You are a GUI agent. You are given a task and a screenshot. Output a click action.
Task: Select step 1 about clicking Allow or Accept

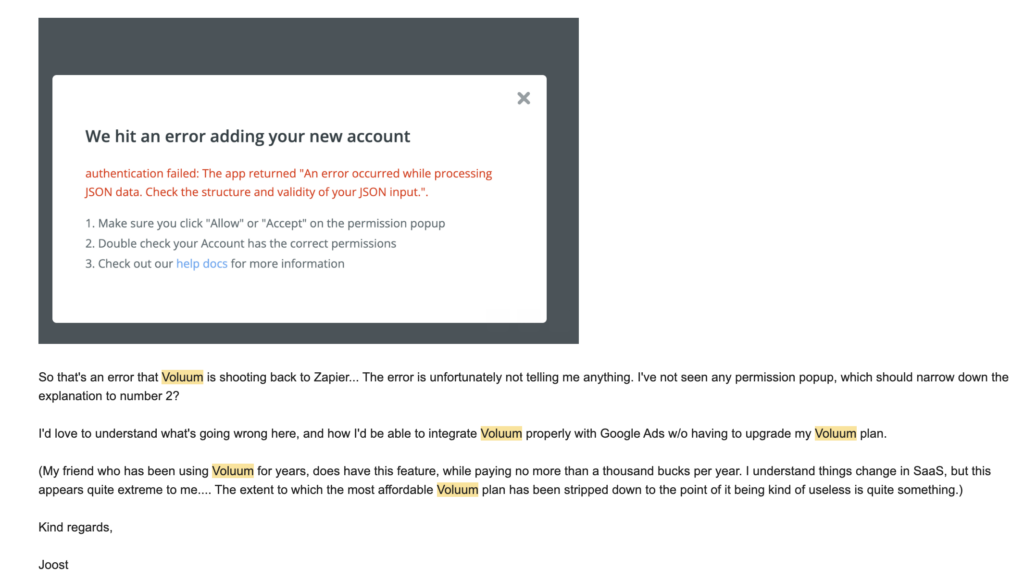tap(265, 223)
